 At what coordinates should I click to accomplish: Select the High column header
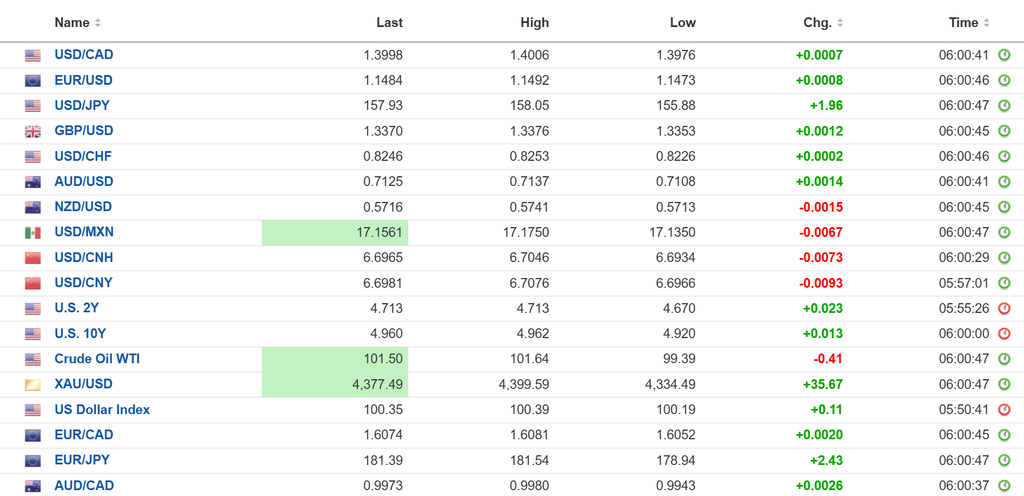(535, 23)
